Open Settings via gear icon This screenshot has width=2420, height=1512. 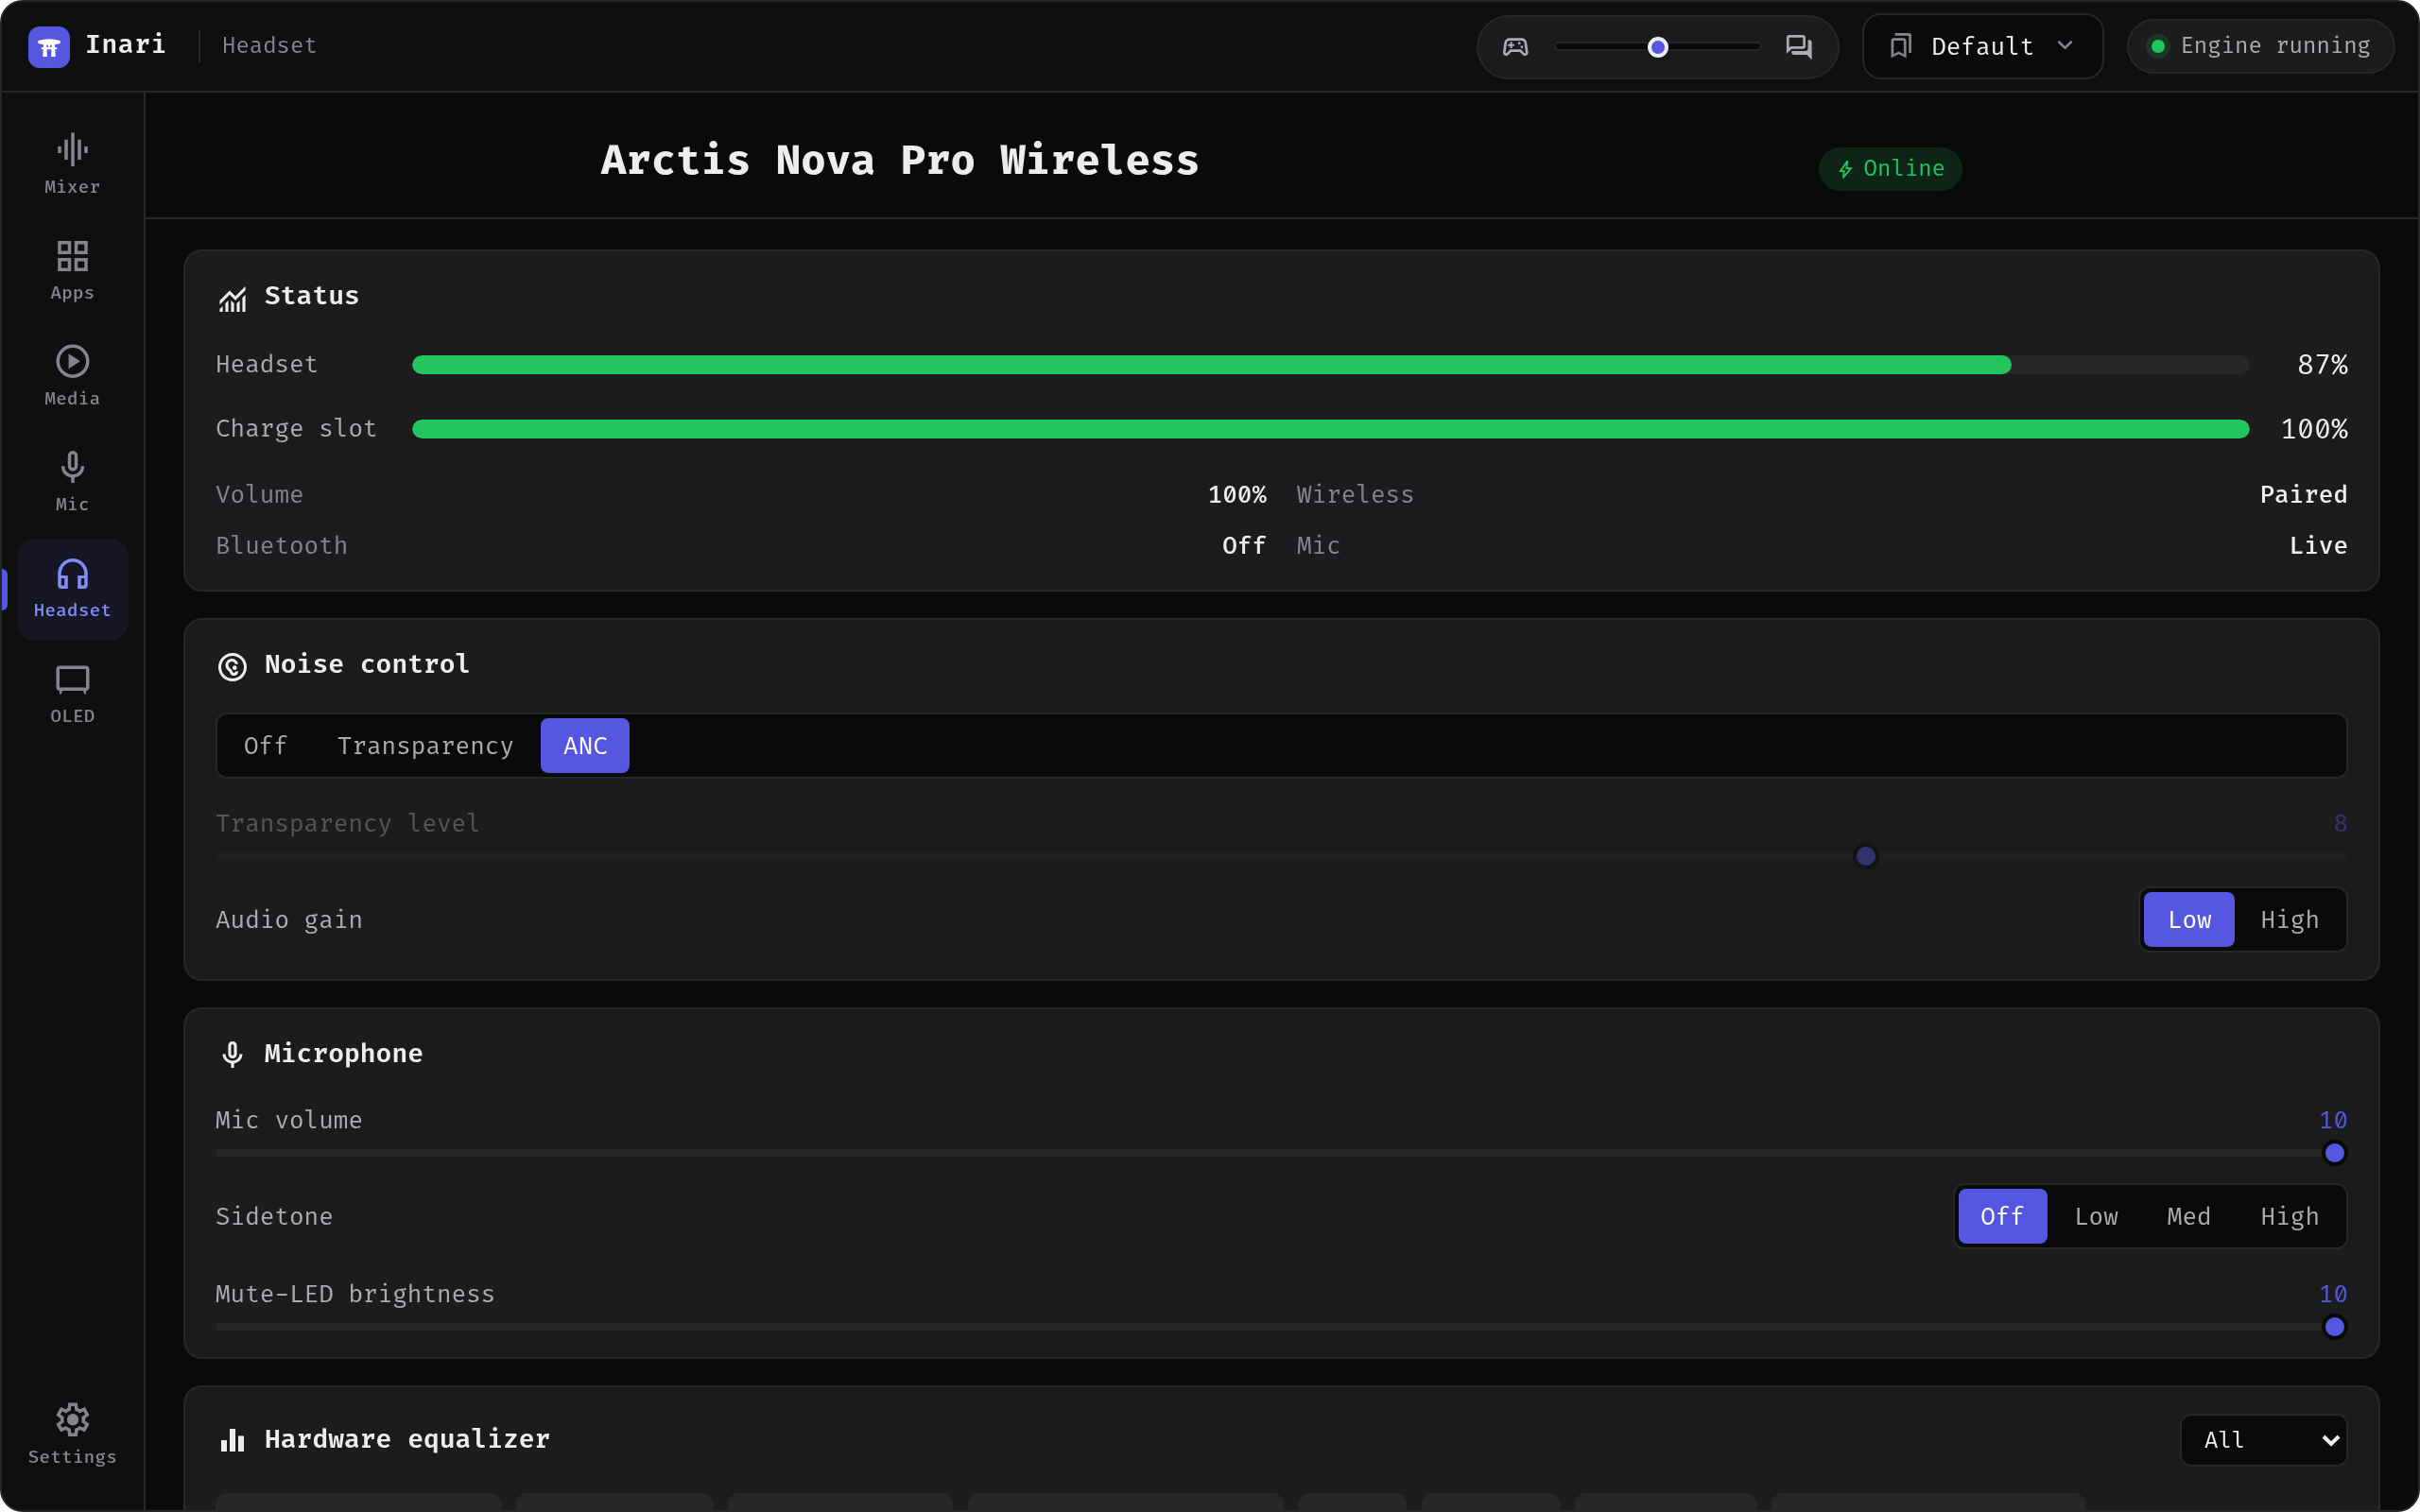tap(72, 1434)
